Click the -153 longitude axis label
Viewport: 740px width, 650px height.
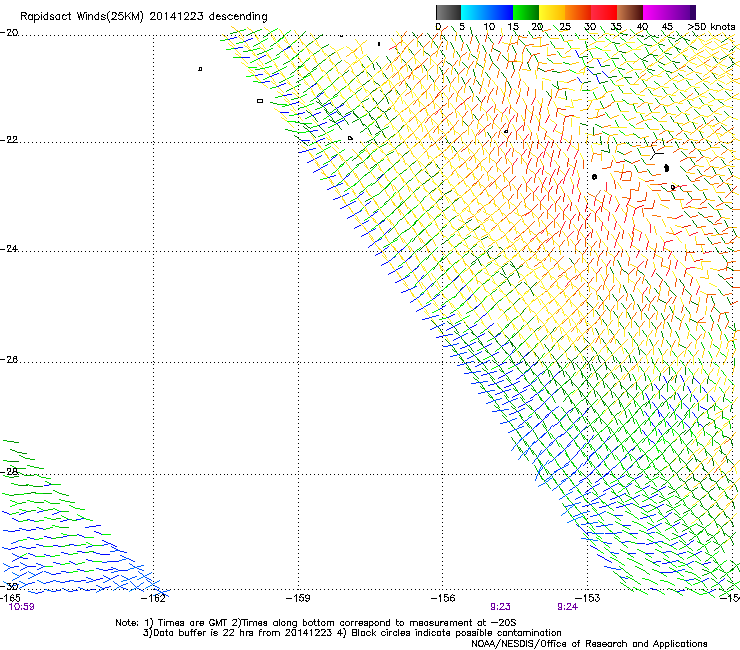pyautogui.click(x=588, y=598)
